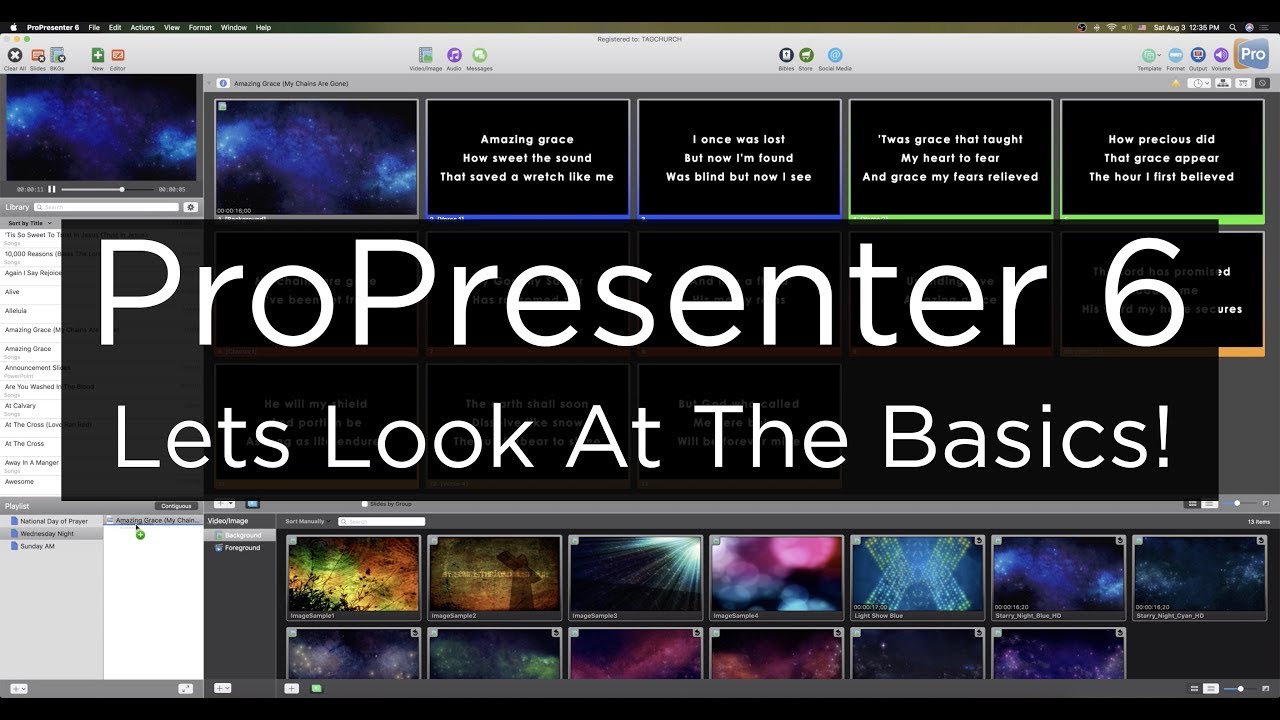Pause the preview video playback

pyautogui.click(x=52, y=189)
